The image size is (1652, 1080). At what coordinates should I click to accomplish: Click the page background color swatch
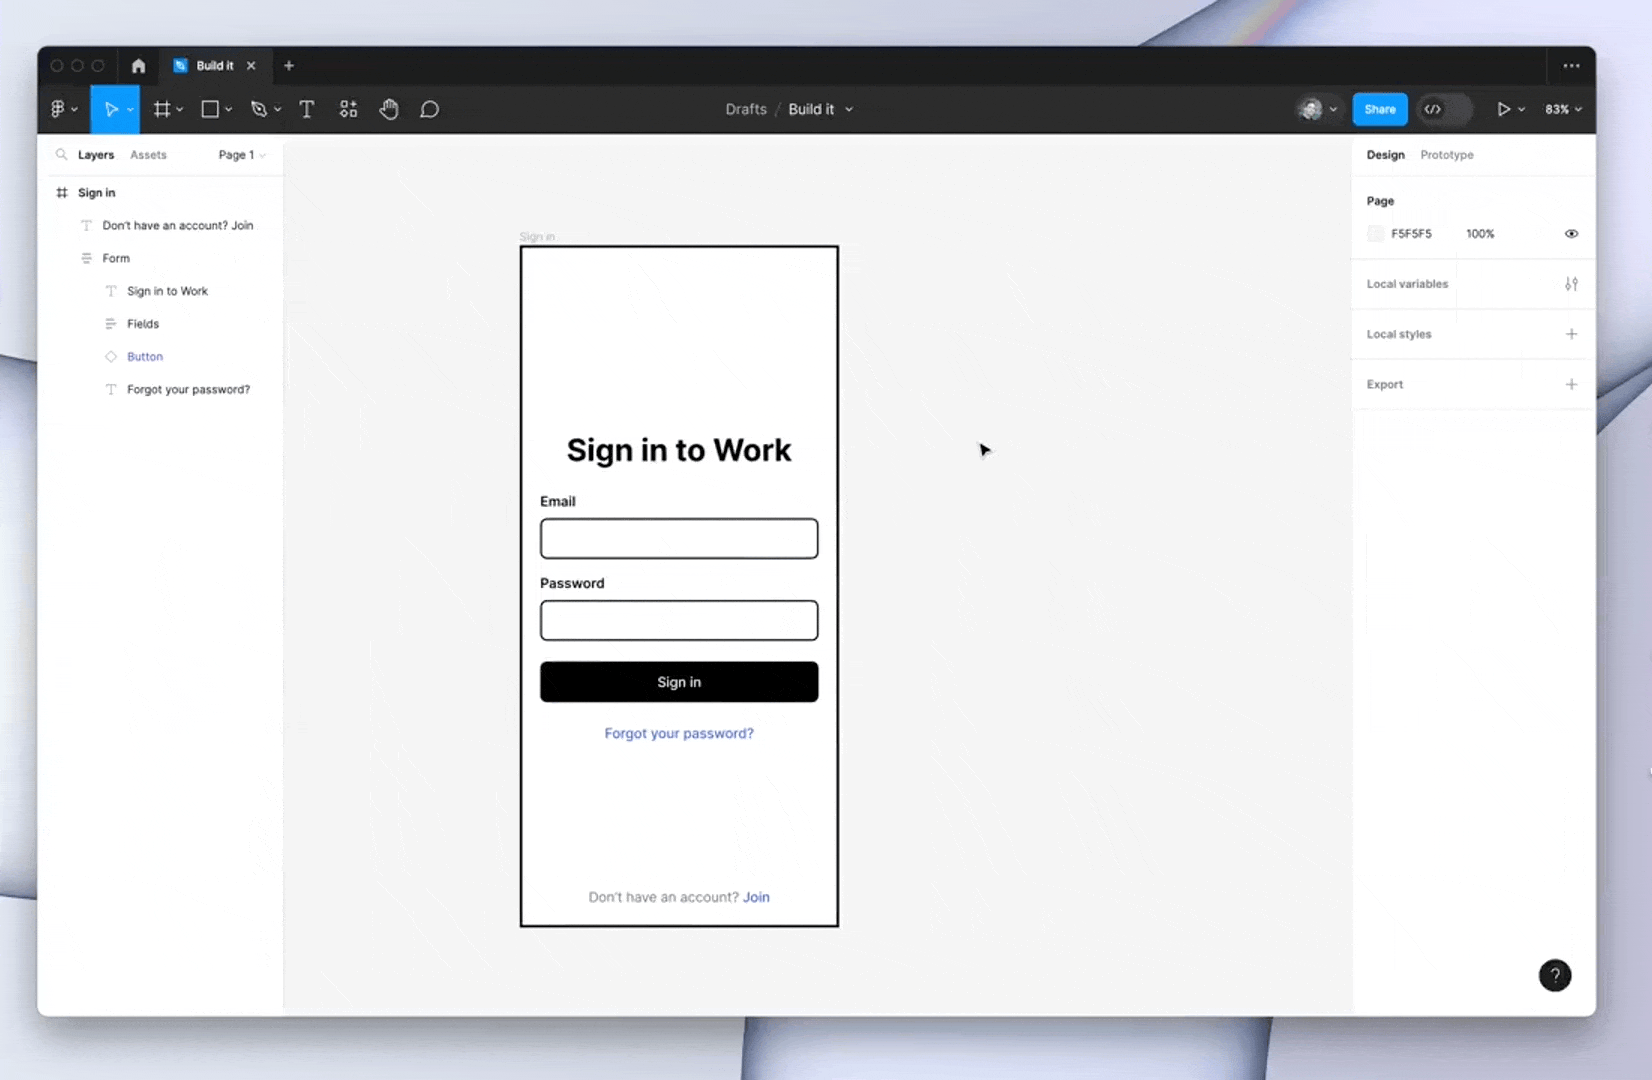[1376, 234]
